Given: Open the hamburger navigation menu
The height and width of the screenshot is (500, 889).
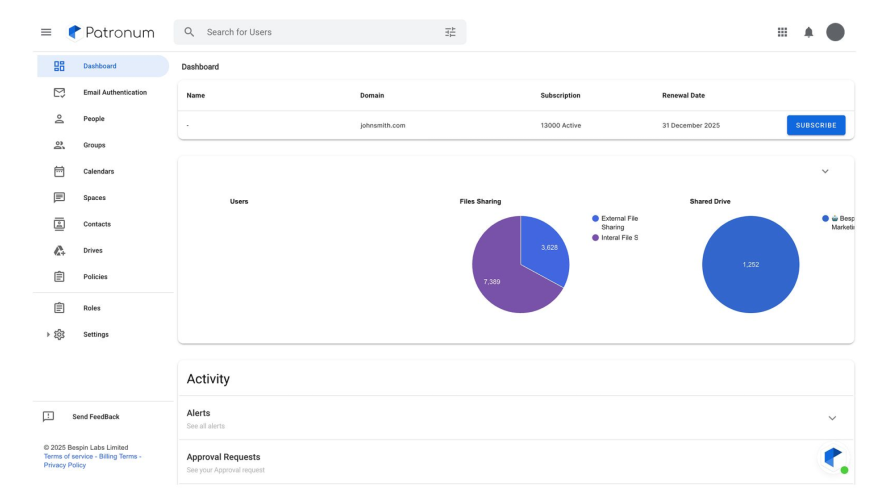Looking at the screenshot, I should pos(46,32).
